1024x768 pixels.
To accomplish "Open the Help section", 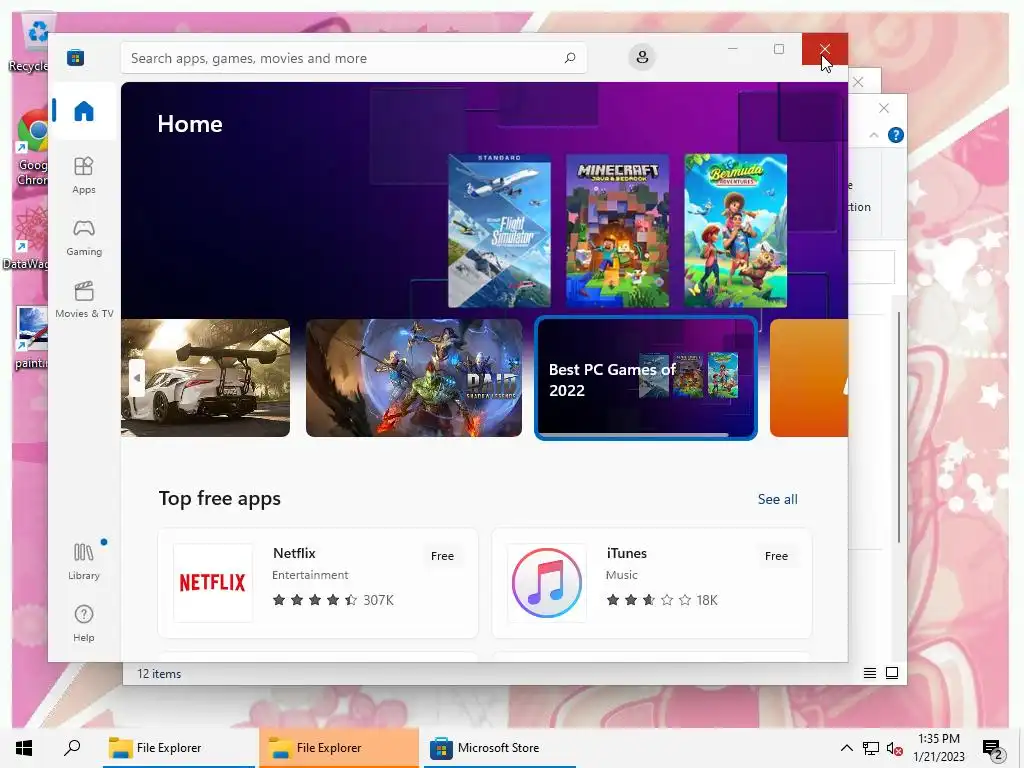I will (x=84, y=623).
